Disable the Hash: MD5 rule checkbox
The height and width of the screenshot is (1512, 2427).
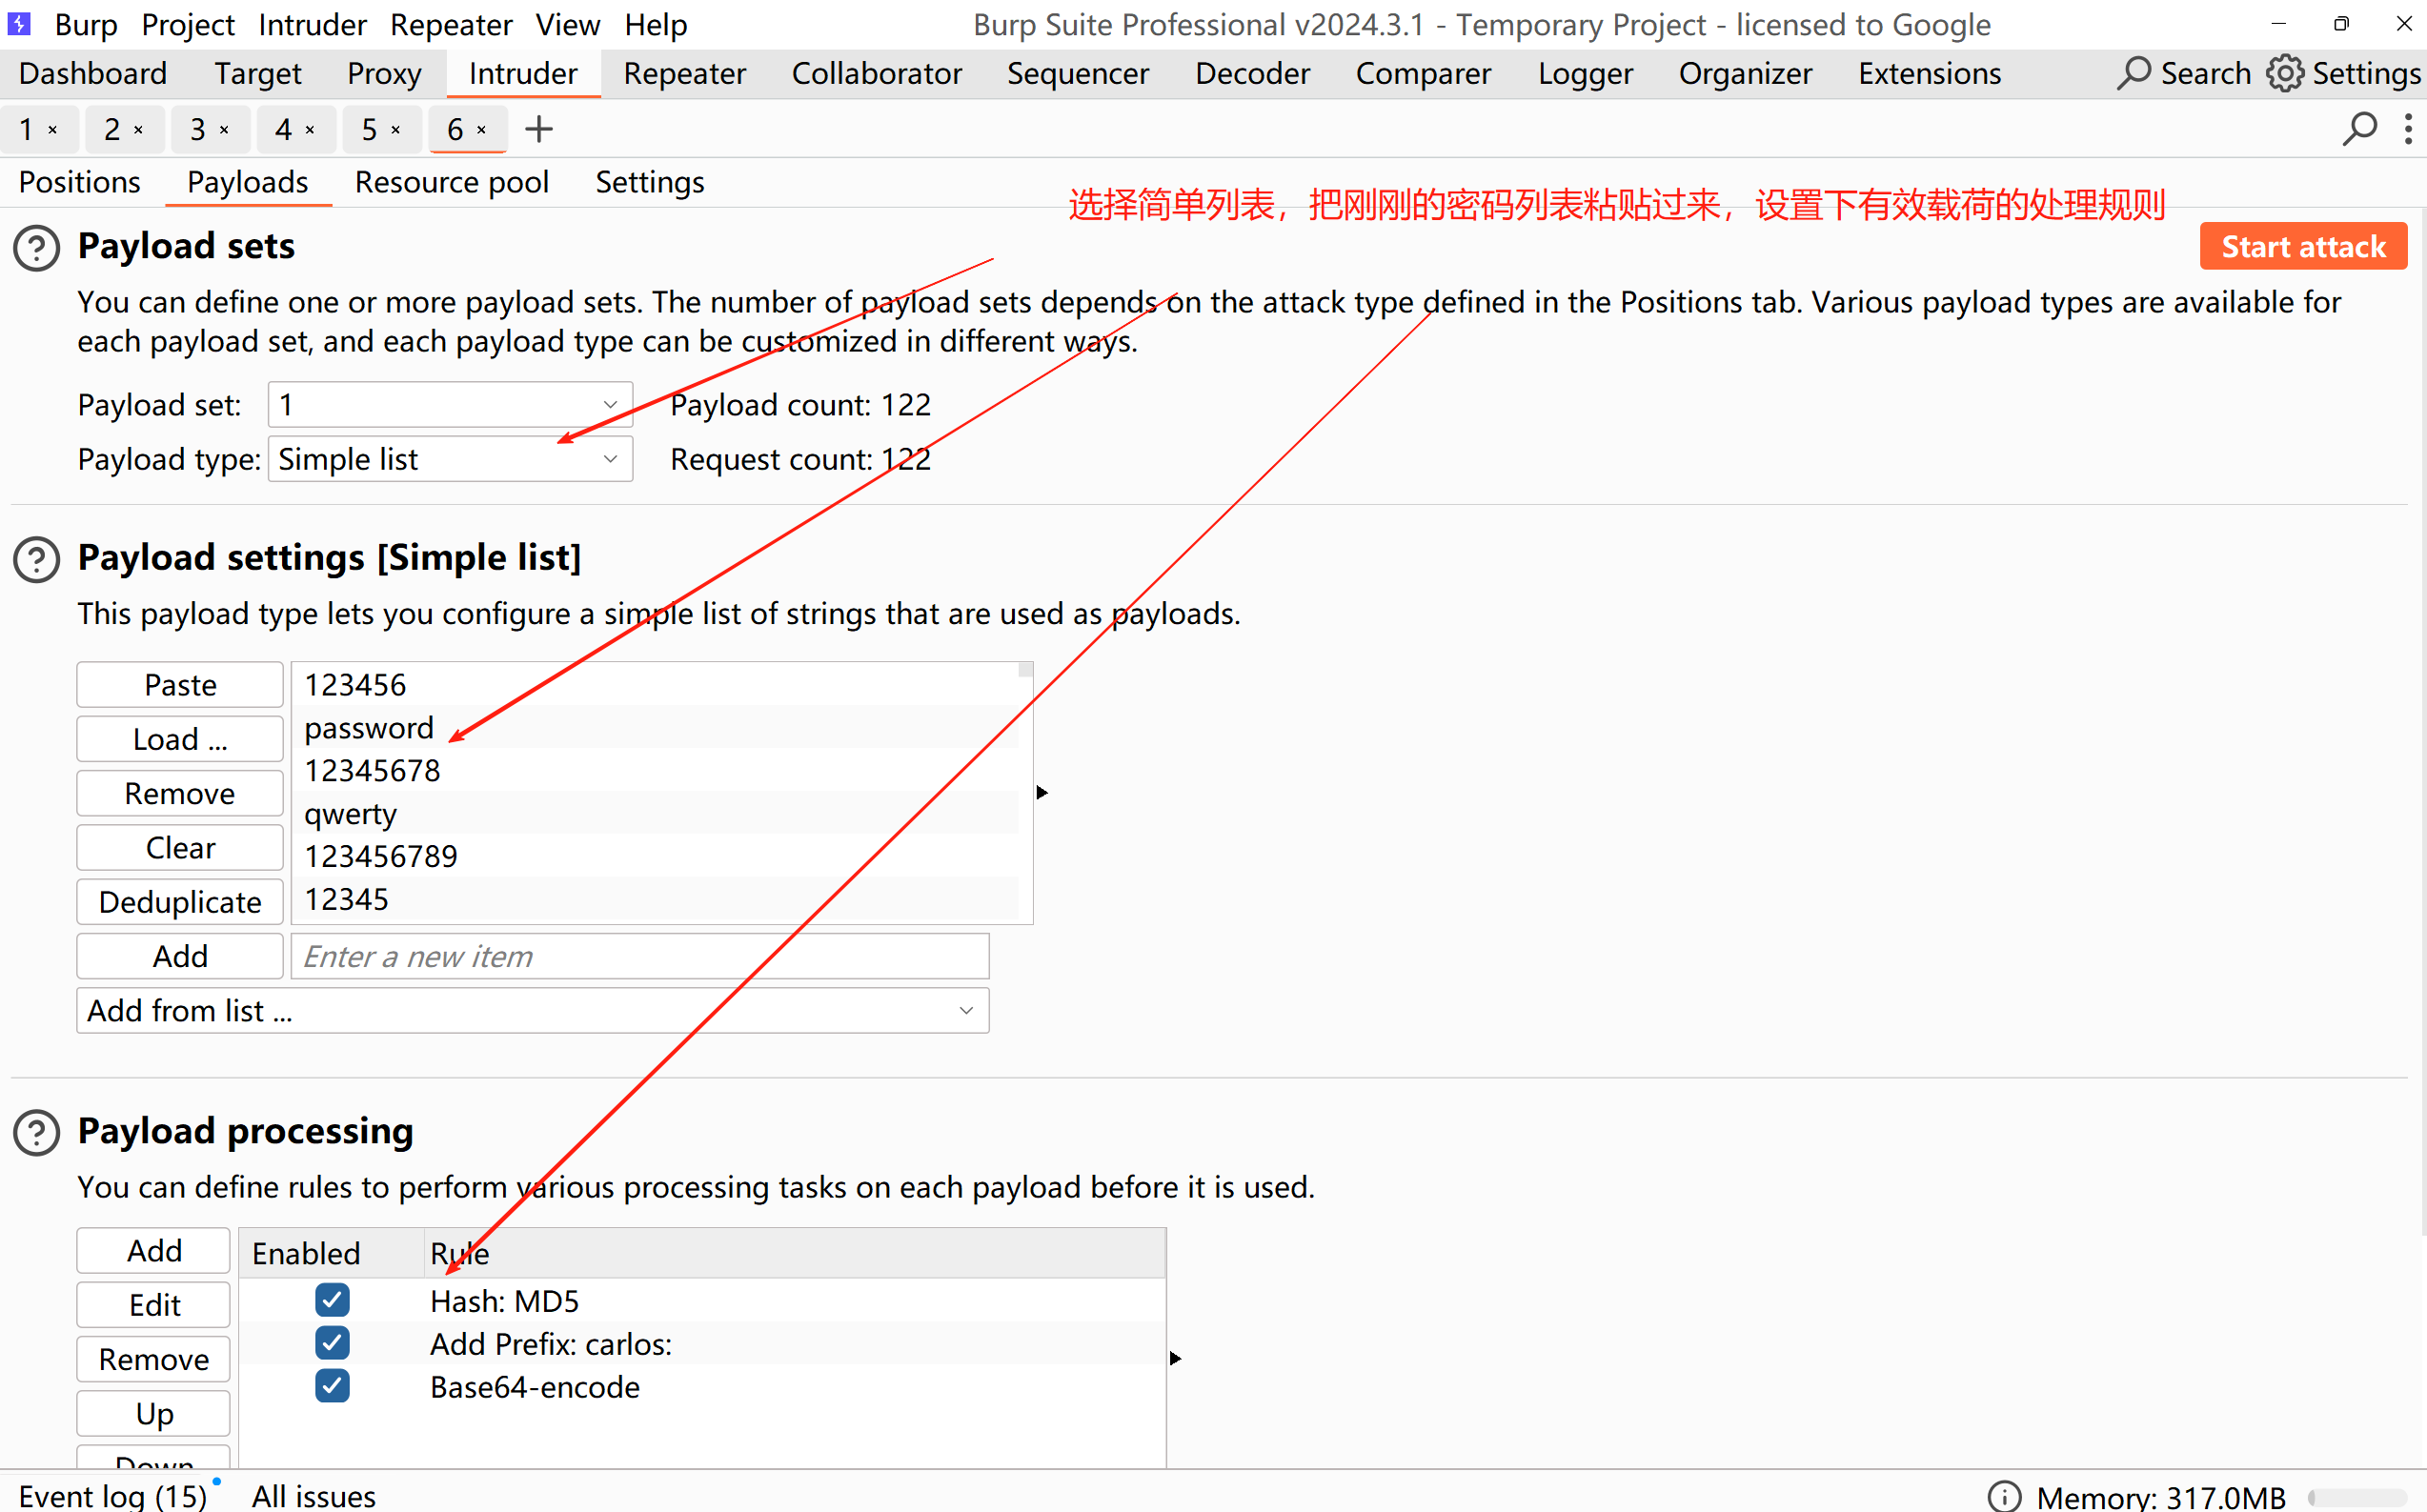(332, 1300)
